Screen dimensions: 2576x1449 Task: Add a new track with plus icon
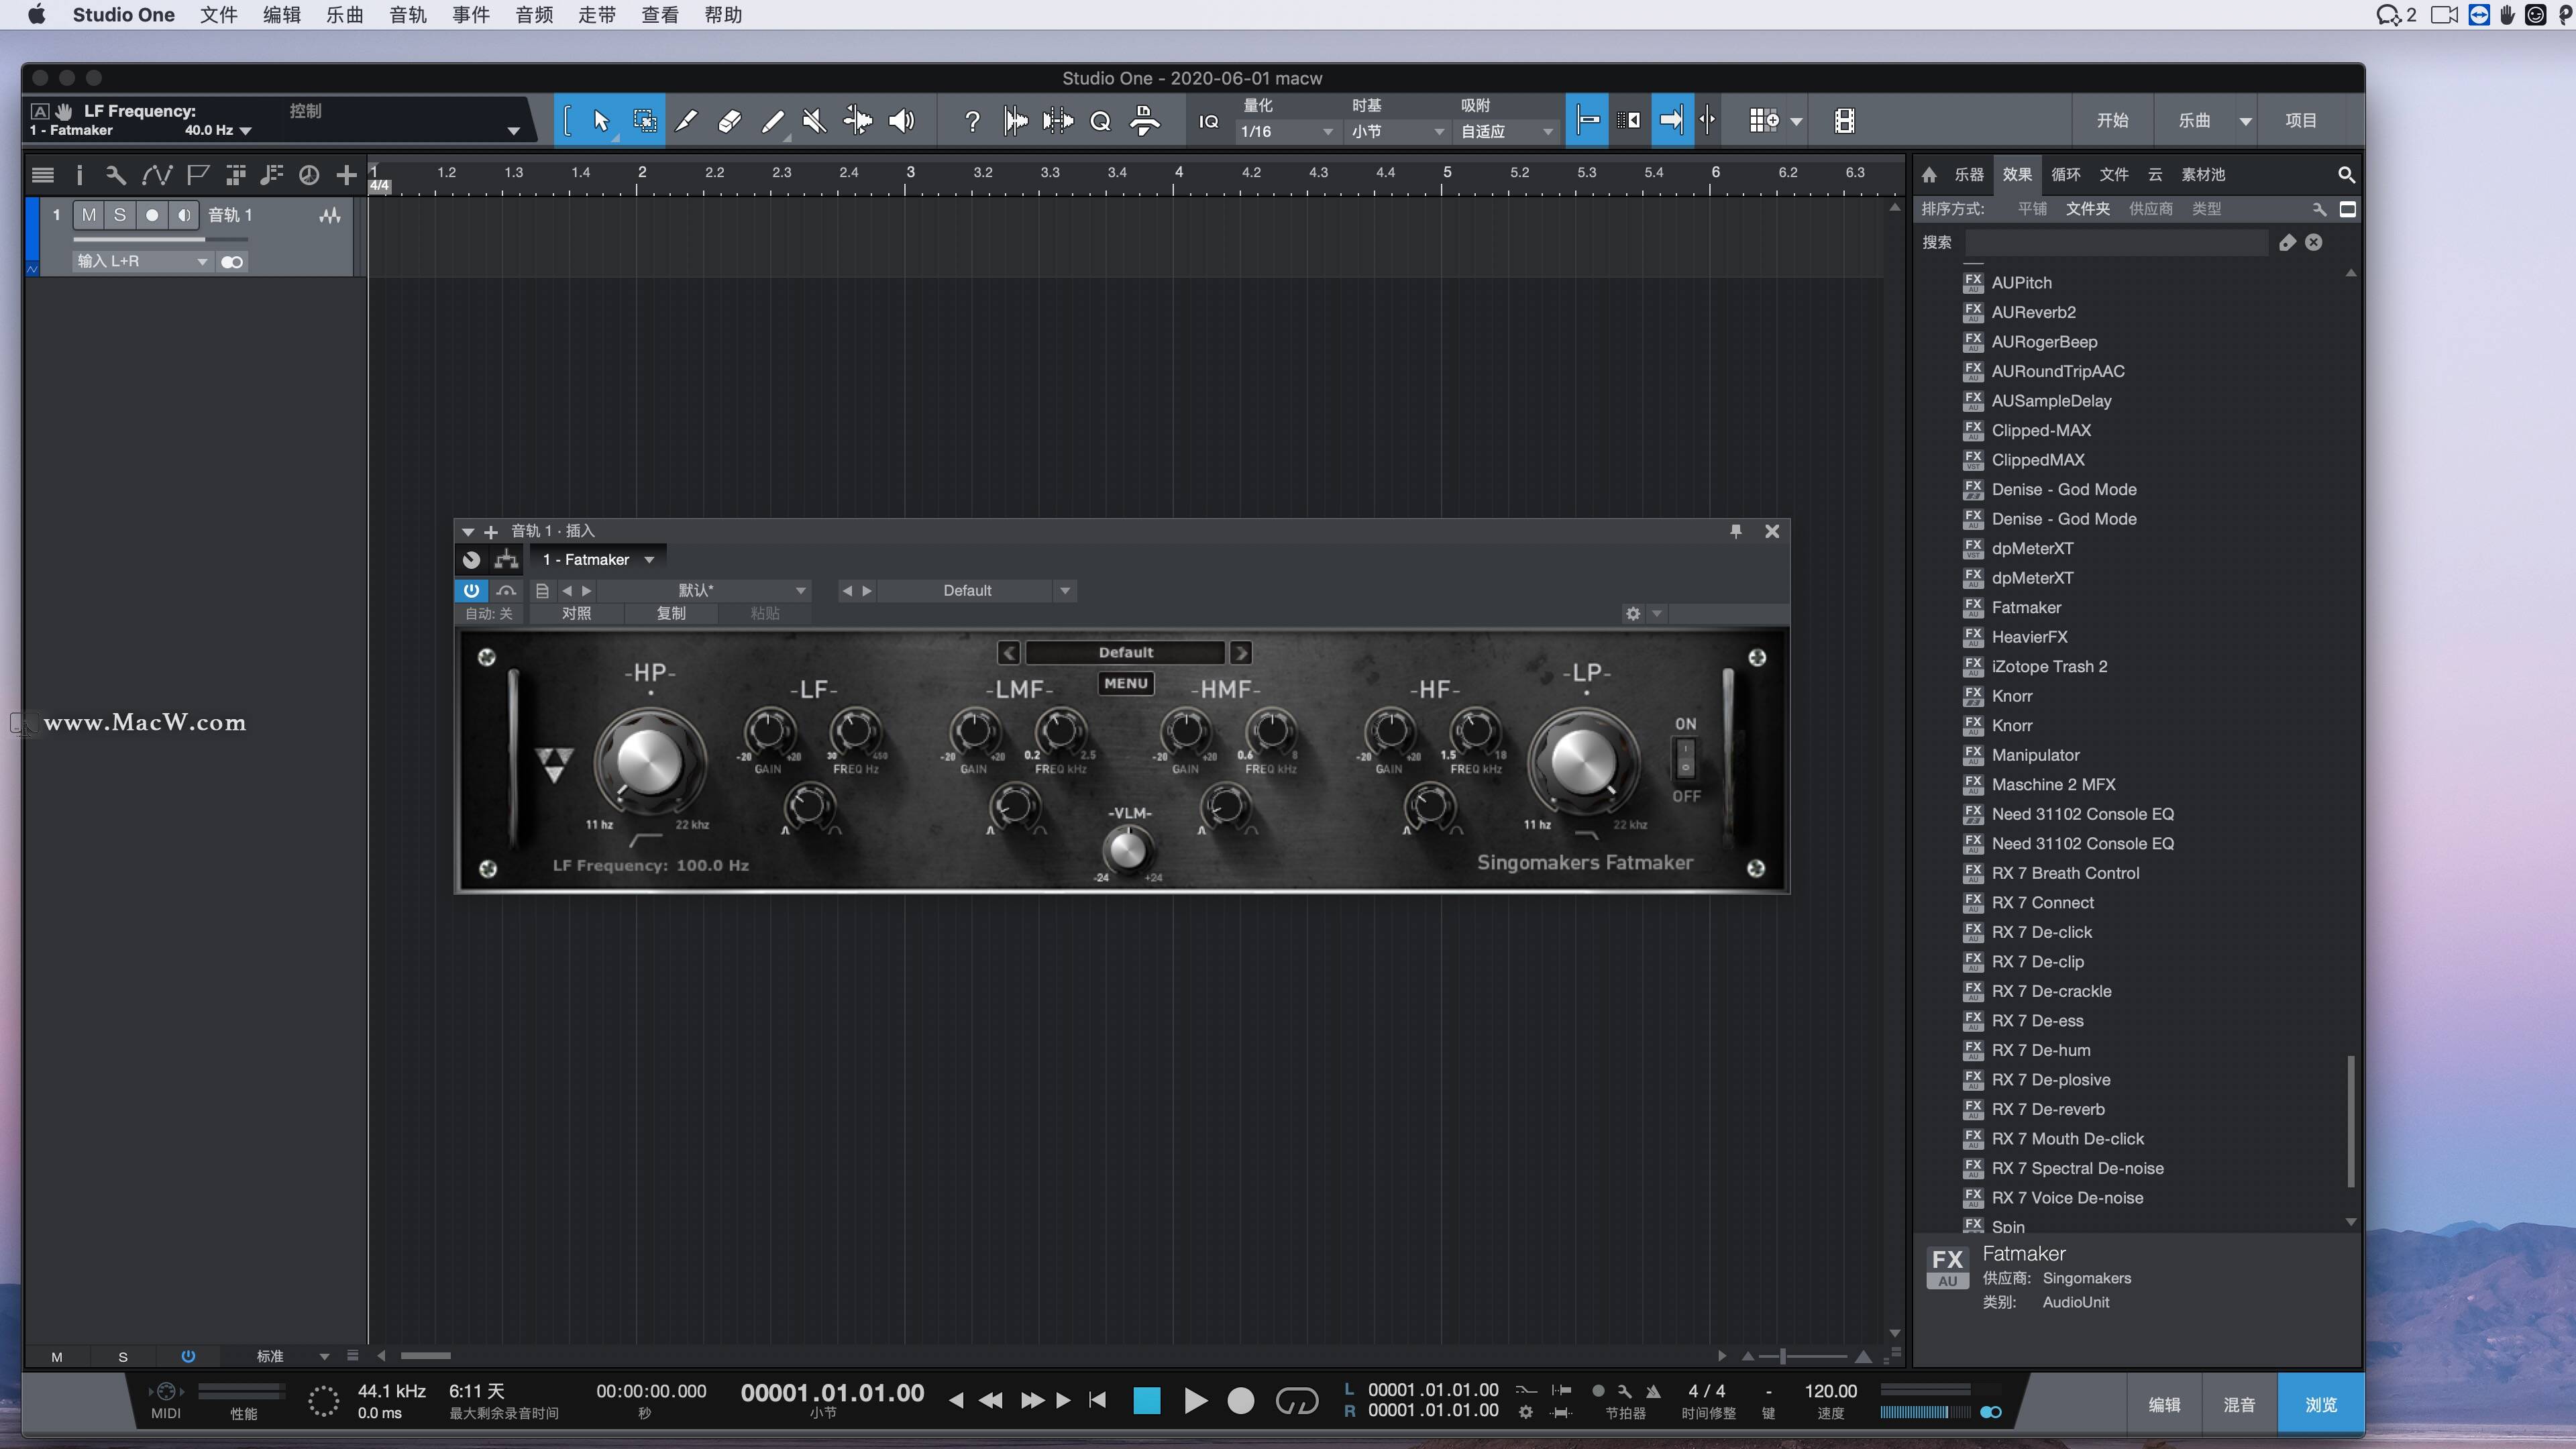point(346,175)
